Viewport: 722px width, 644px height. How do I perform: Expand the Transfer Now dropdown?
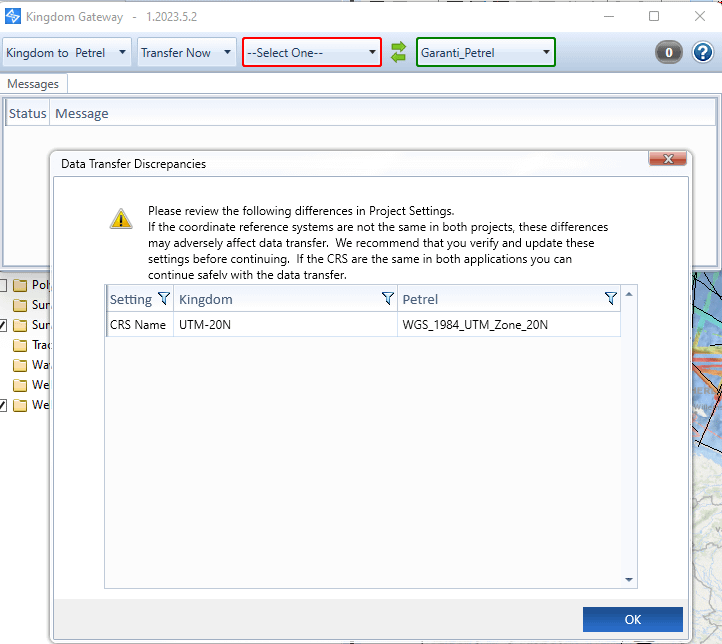click(x=186, y=53)
